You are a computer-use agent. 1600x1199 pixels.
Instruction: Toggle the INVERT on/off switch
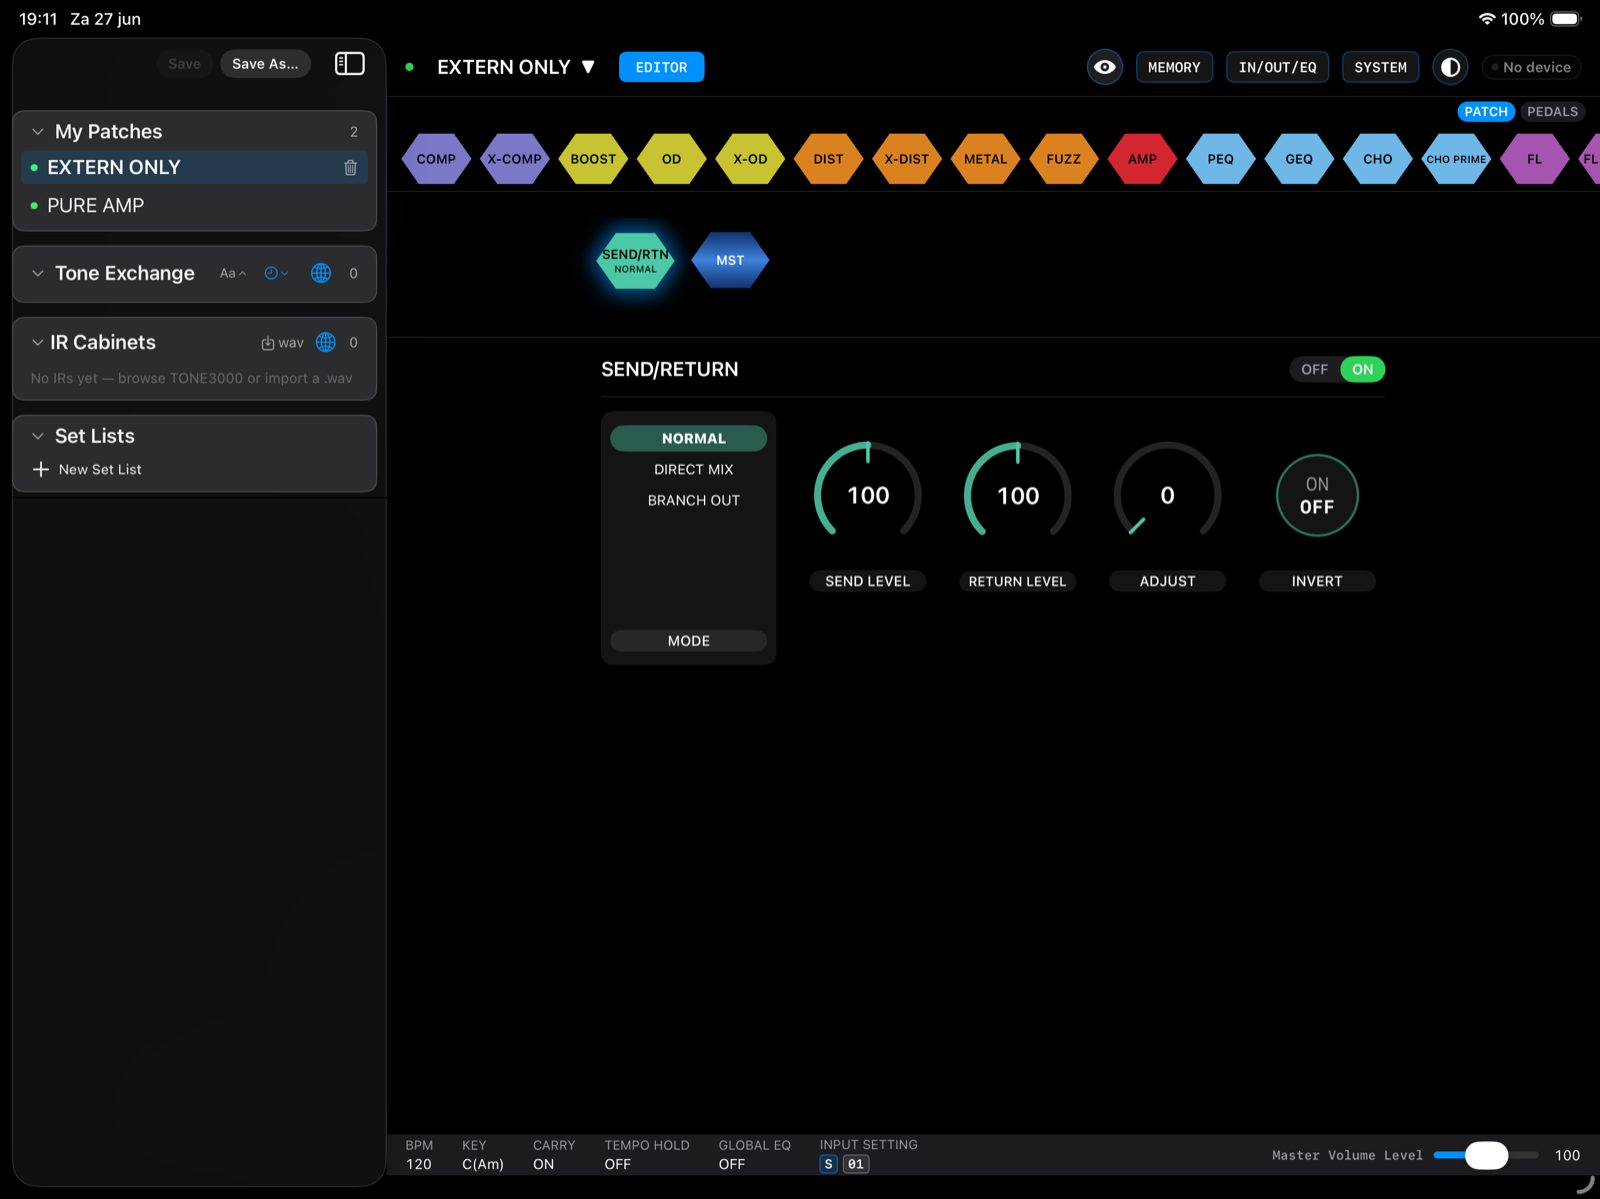[x=1317, y=495]
